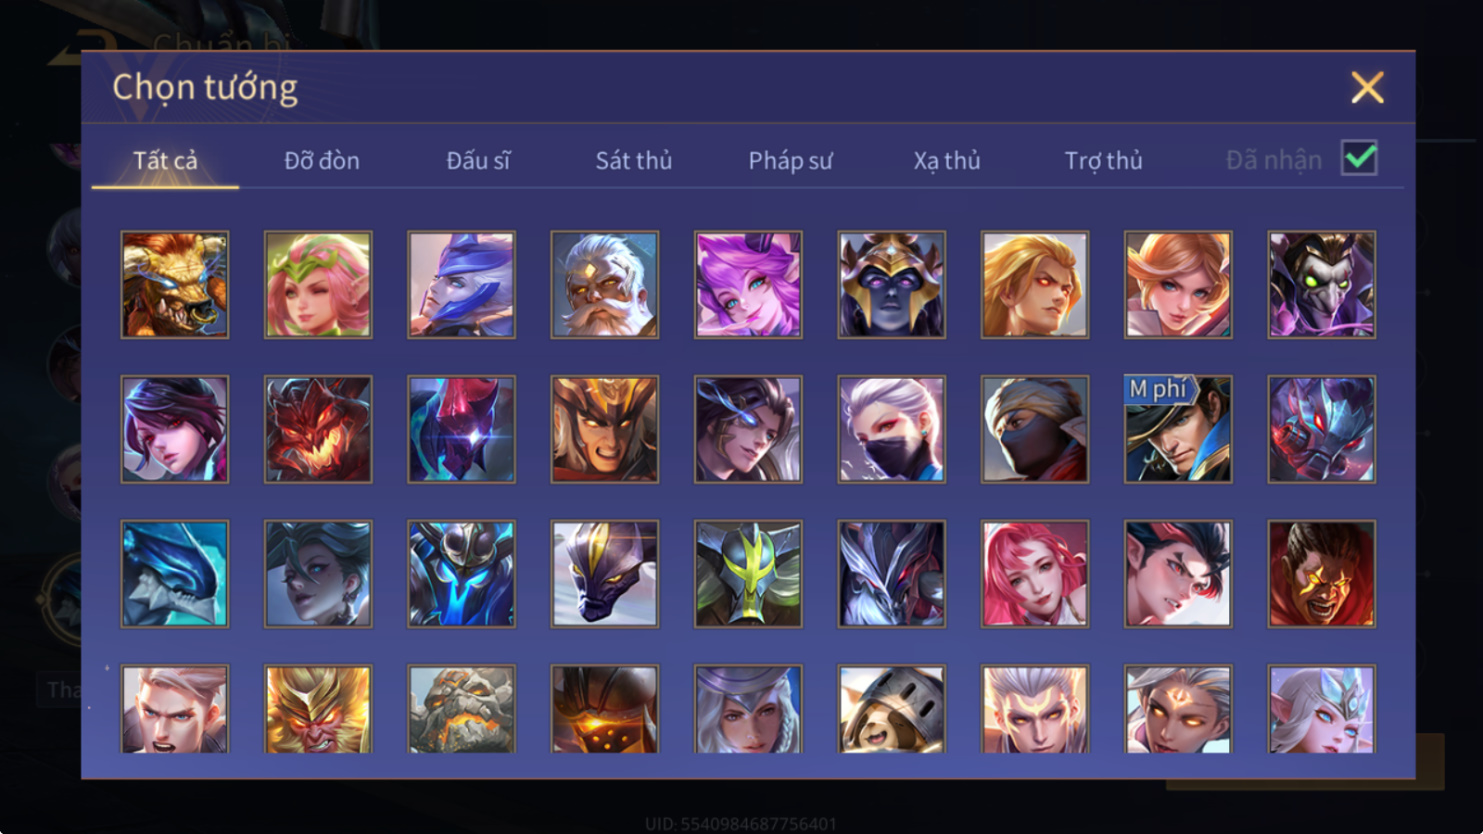Select the red demon face hero
The width and height of the screenshot is (1483, 834).
[x=318, y=429]
